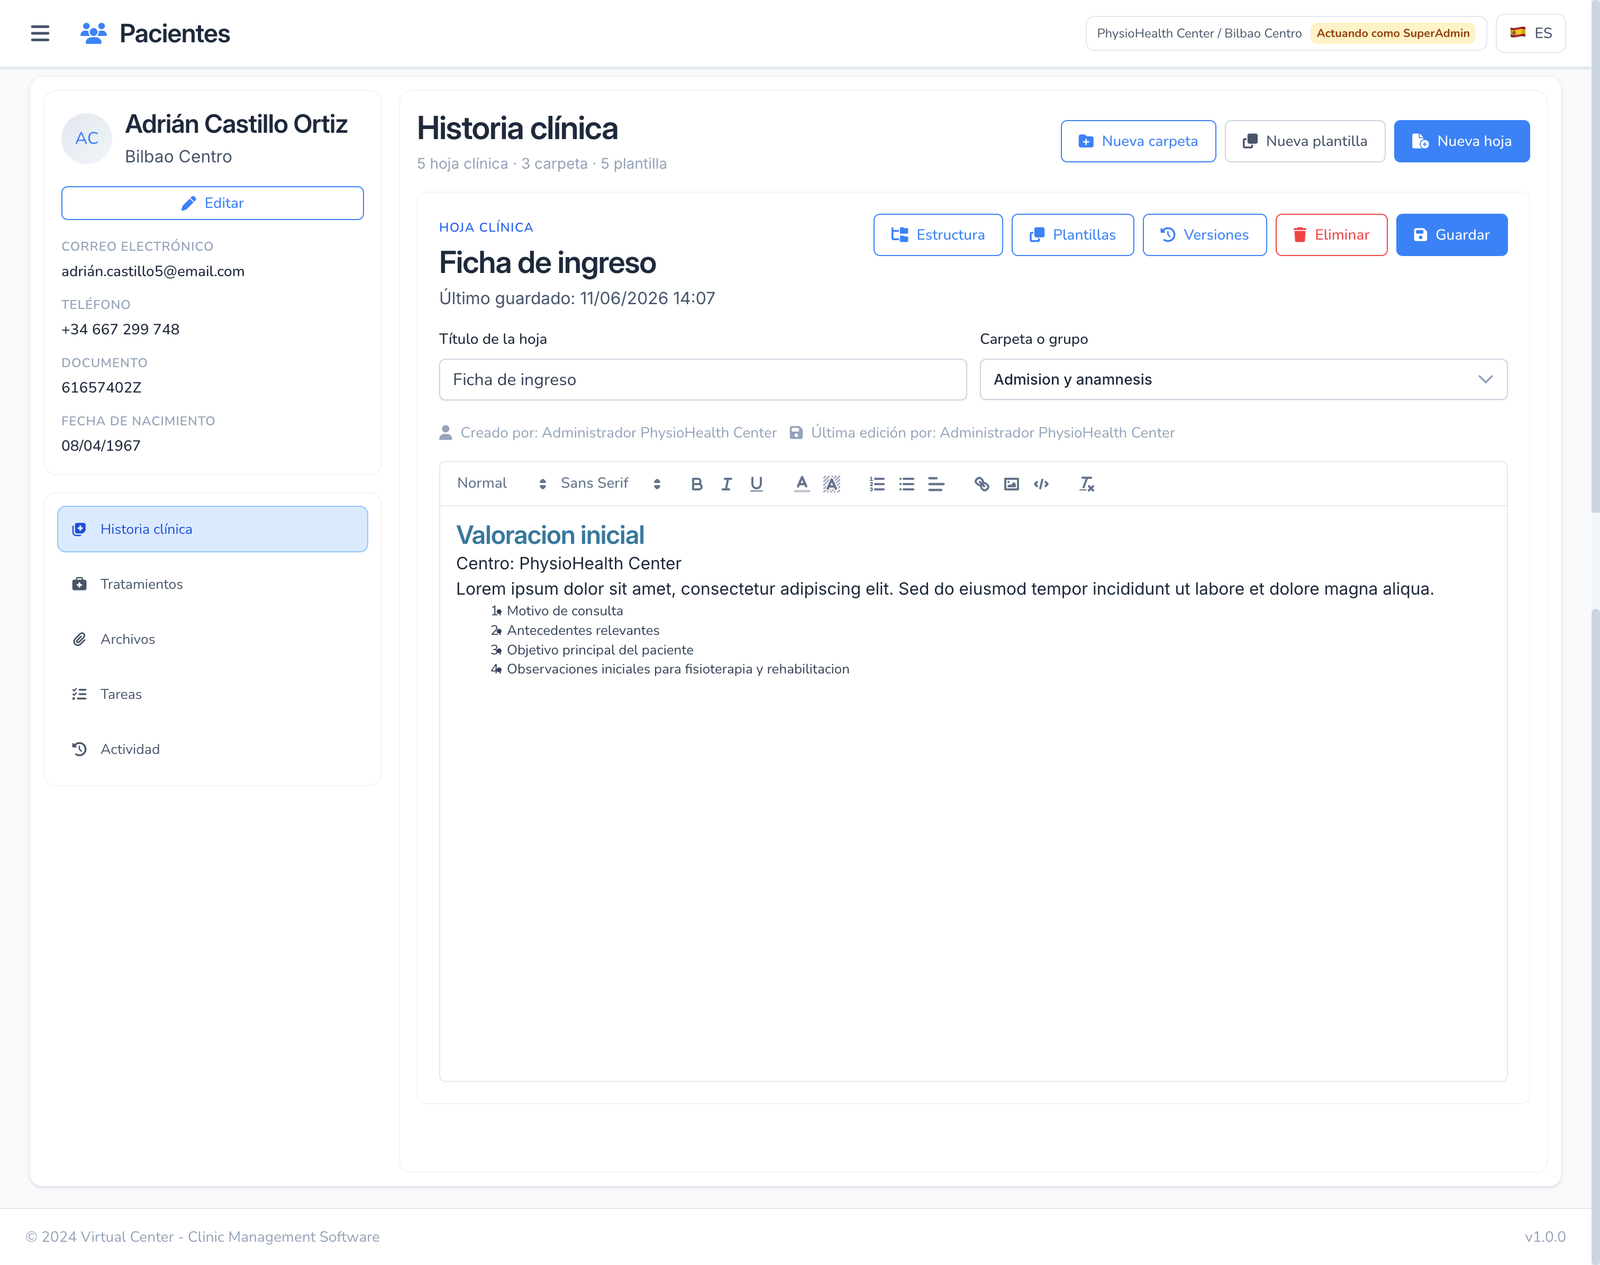Open the hamburger navigation menu

pos(40,33)
